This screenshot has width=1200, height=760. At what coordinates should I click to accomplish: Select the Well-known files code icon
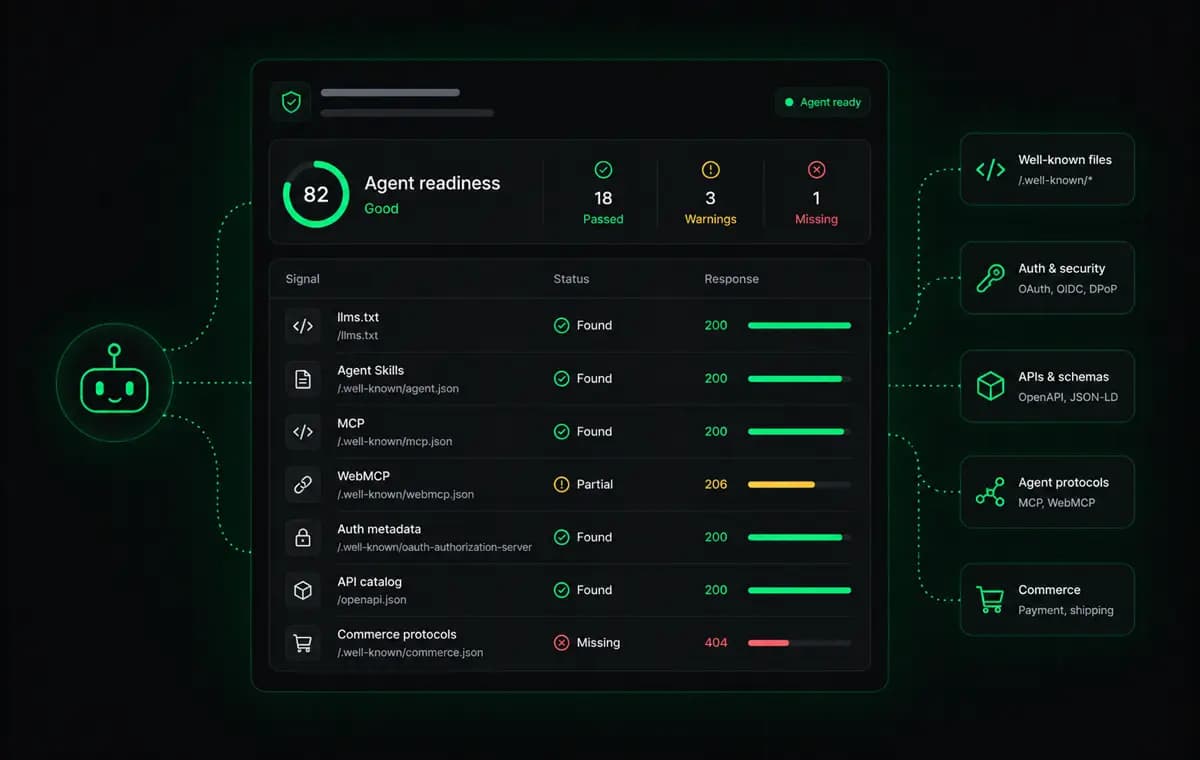click(x=990, y=169)
